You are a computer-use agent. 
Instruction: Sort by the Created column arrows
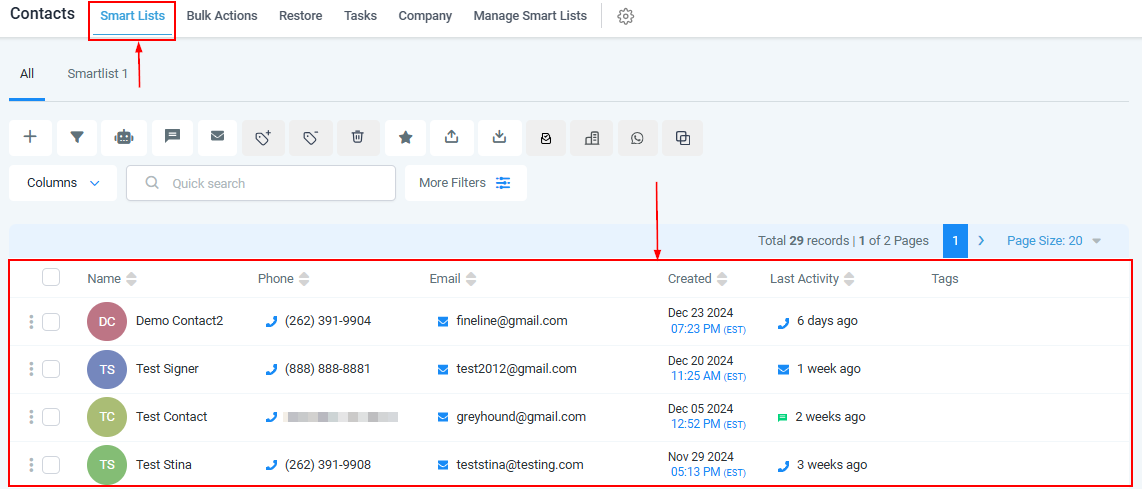pos(722,278)
